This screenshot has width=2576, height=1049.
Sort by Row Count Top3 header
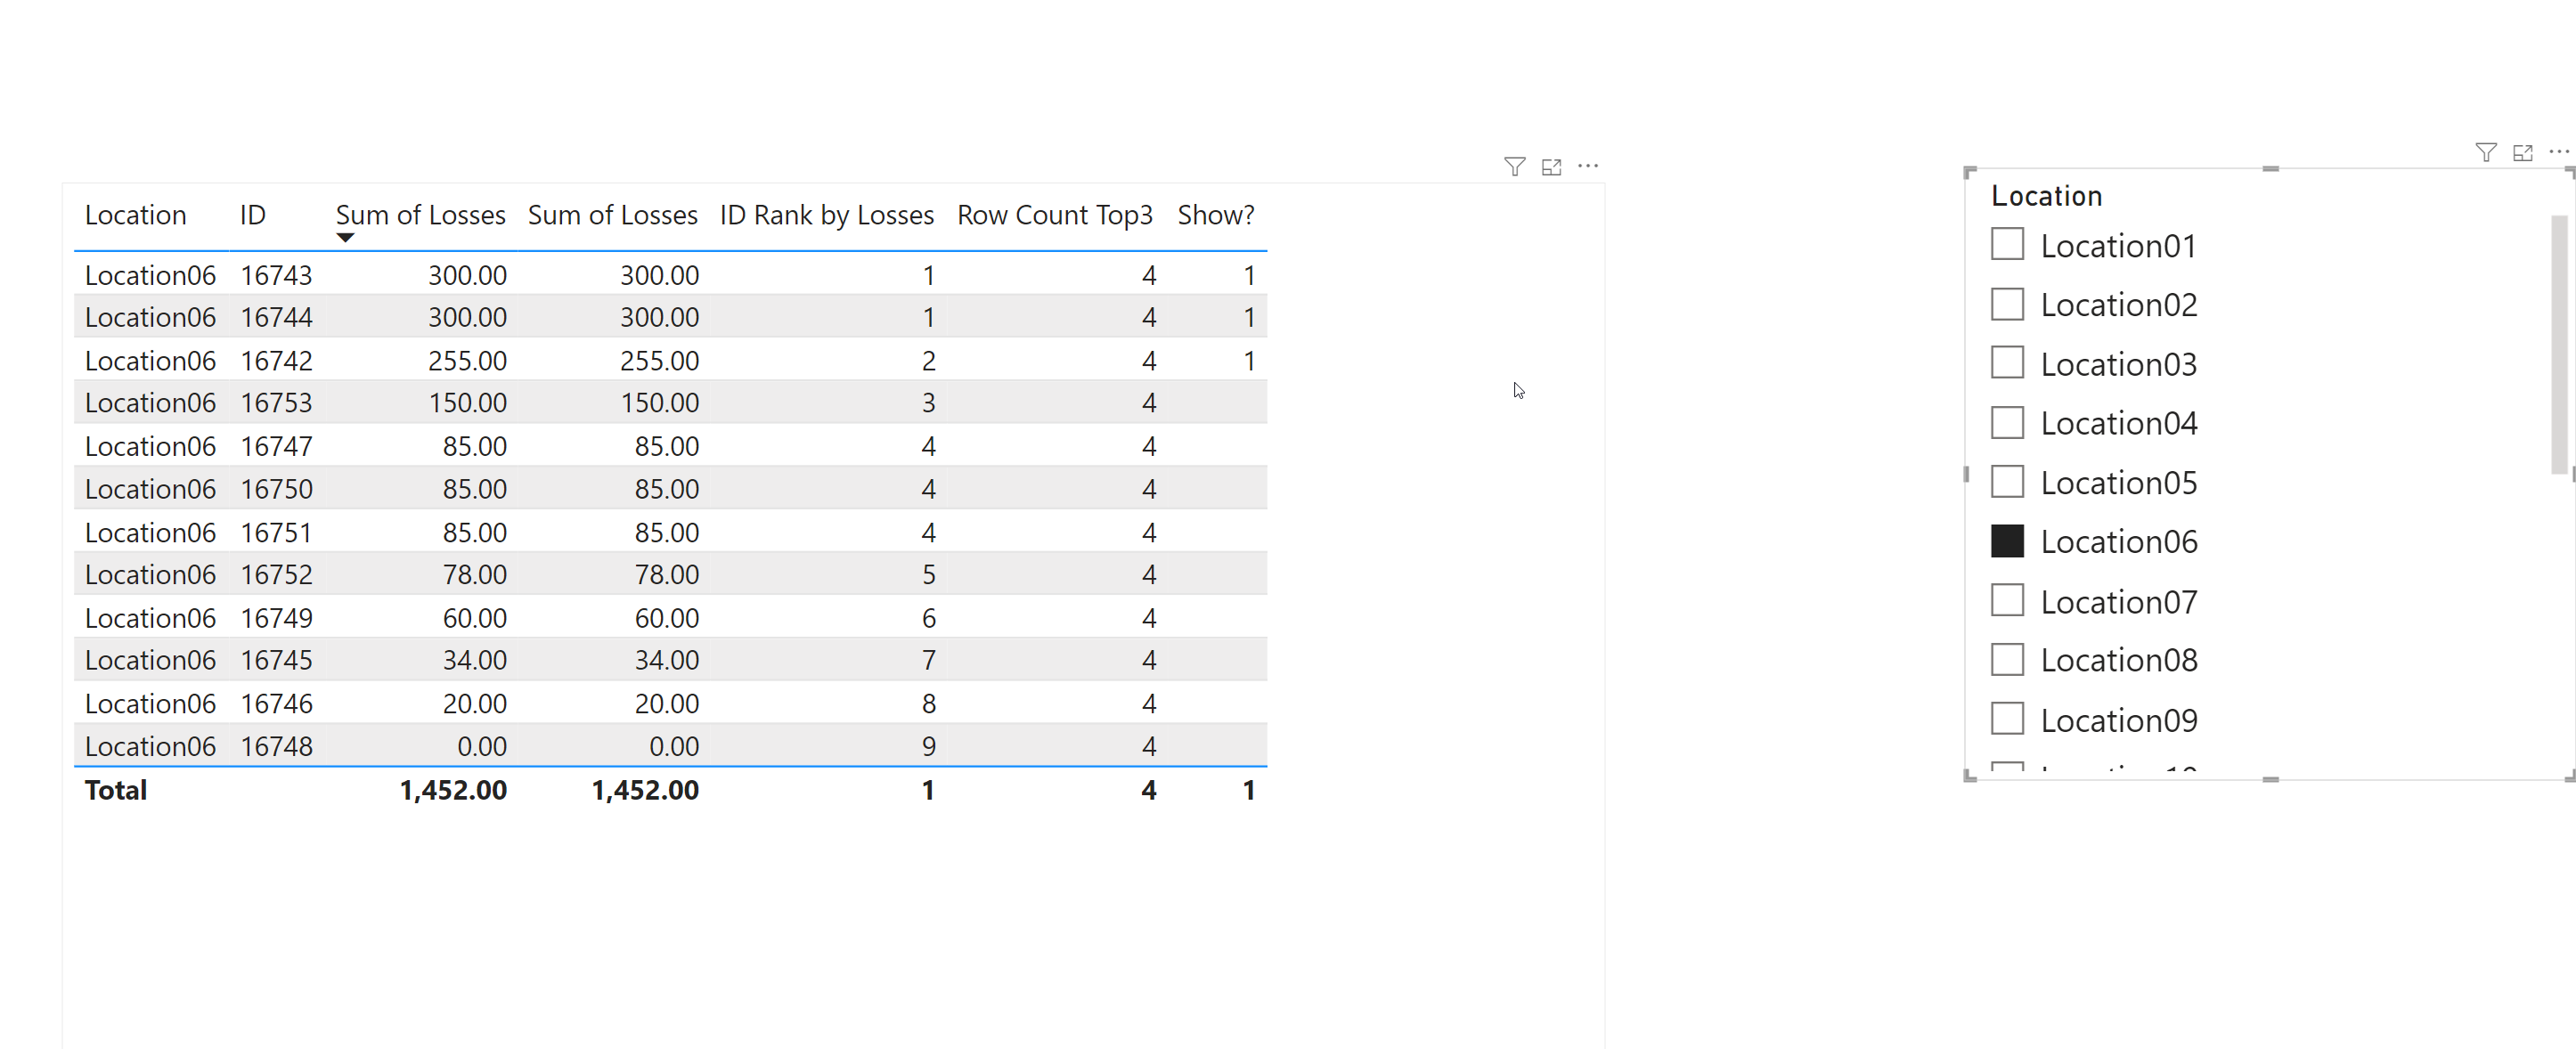click(x=1054, y=215)
